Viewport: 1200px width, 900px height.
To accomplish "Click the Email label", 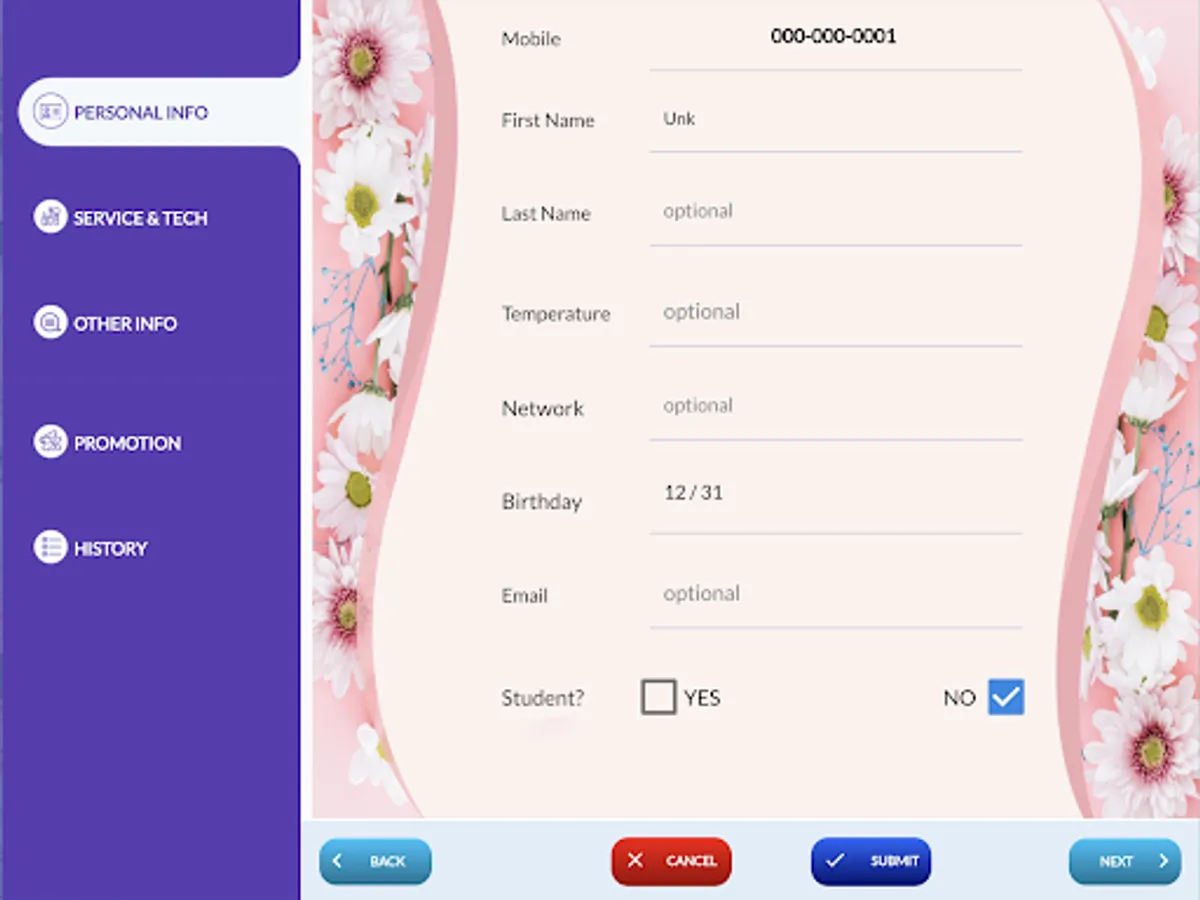I will (525, 595).
